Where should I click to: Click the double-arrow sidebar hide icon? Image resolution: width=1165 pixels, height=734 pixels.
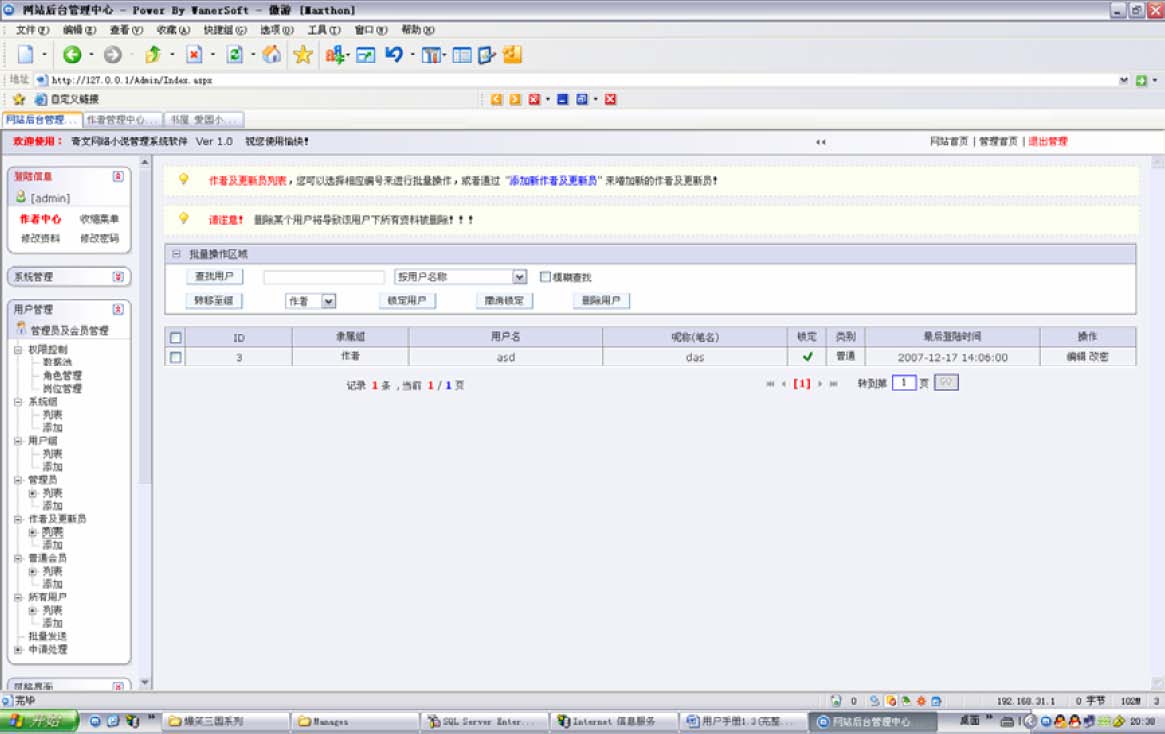coord(820,142)
